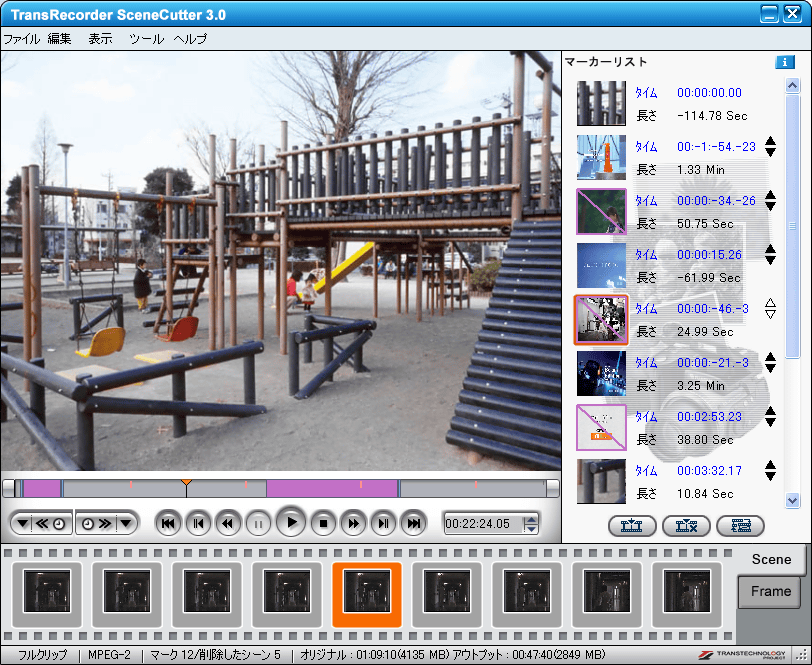Viewport: 812px width, 665px height.
Task: Select the marker thumbnail at 00:00:00.00
Action: (x=601, y=104)
